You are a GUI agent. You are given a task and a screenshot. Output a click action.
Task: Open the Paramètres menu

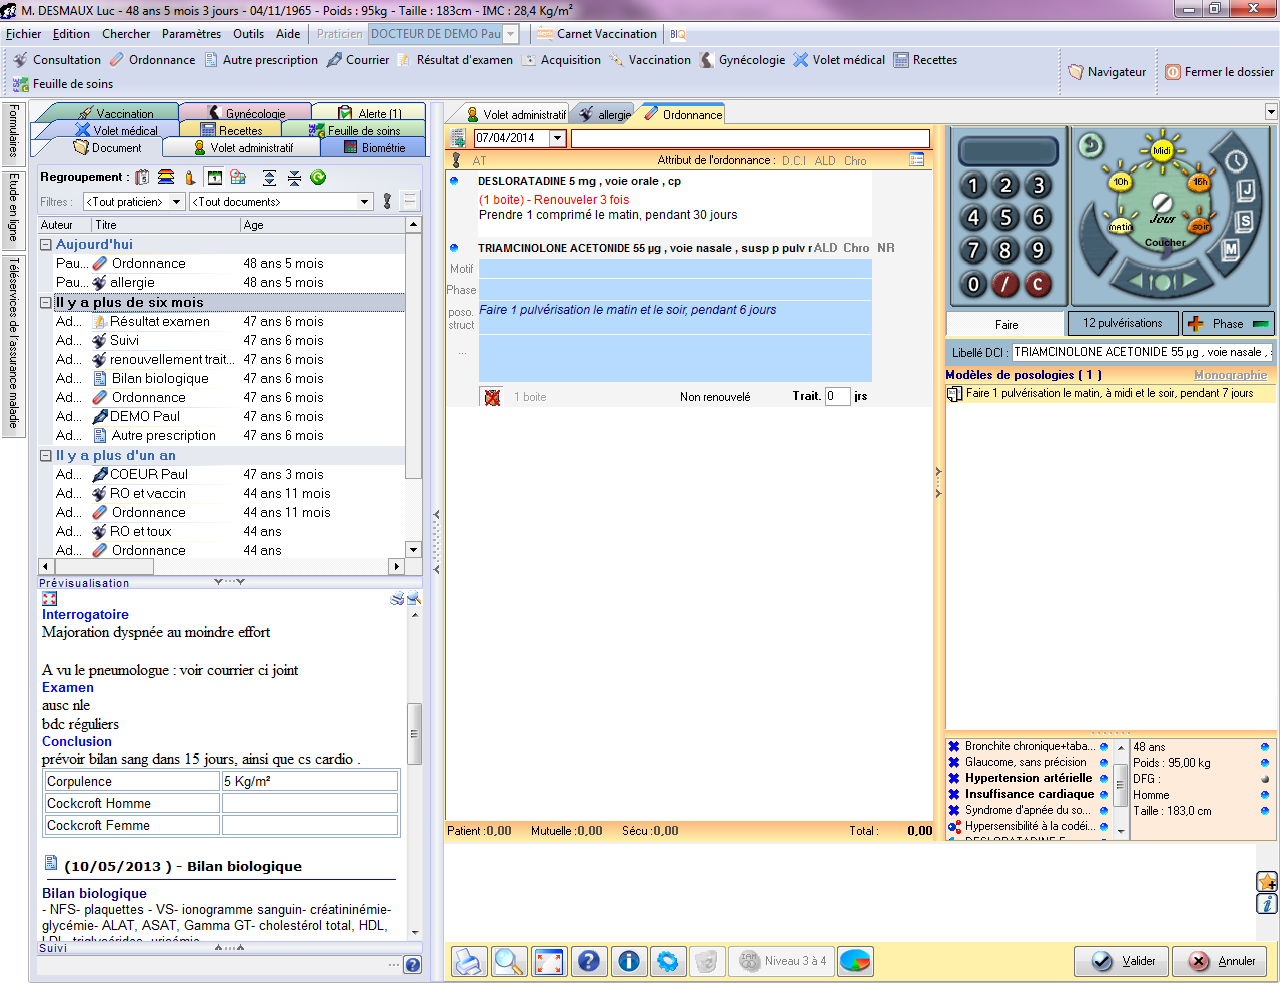point(191,34)
